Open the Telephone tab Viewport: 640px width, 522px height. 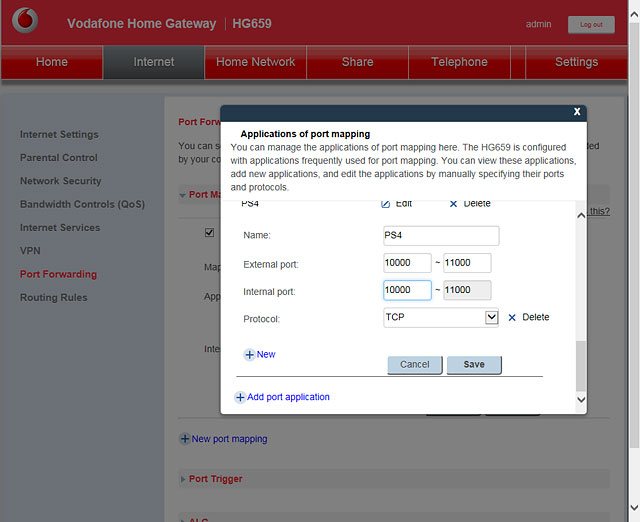pyautogui.click(x=459, y=62)
